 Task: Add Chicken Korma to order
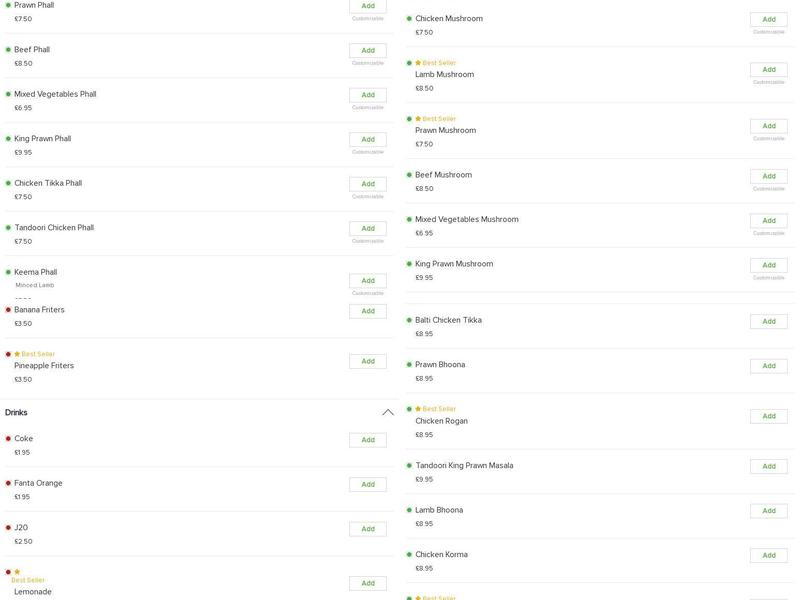769,555
